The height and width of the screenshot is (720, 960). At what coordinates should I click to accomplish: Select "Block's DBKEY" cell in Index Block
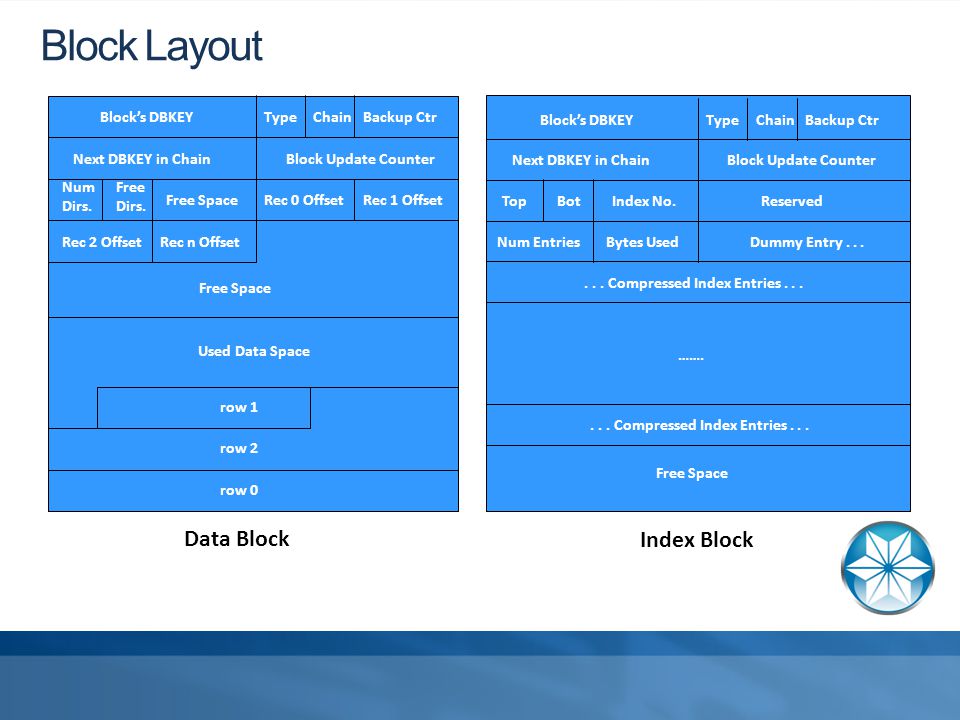point(593,118)
